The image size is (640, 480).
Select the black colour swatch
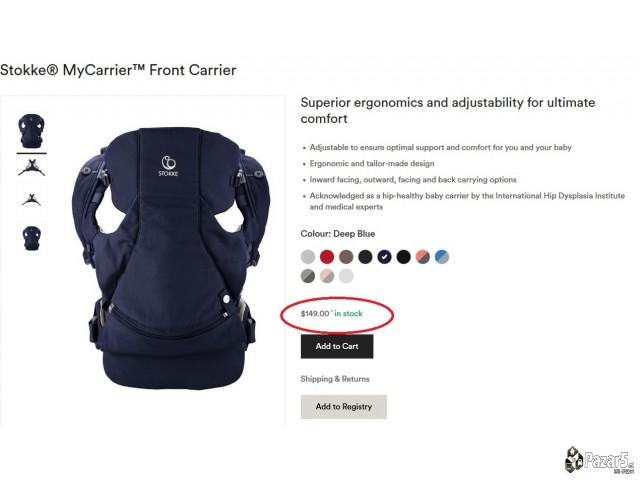click(x=404, y=257)
